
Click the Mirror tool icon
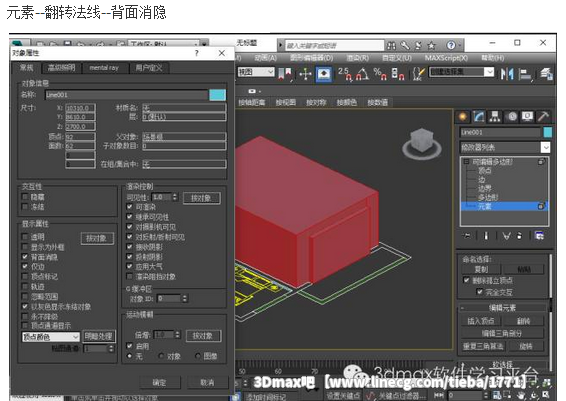pyautogui.click(x=507, y=74)
